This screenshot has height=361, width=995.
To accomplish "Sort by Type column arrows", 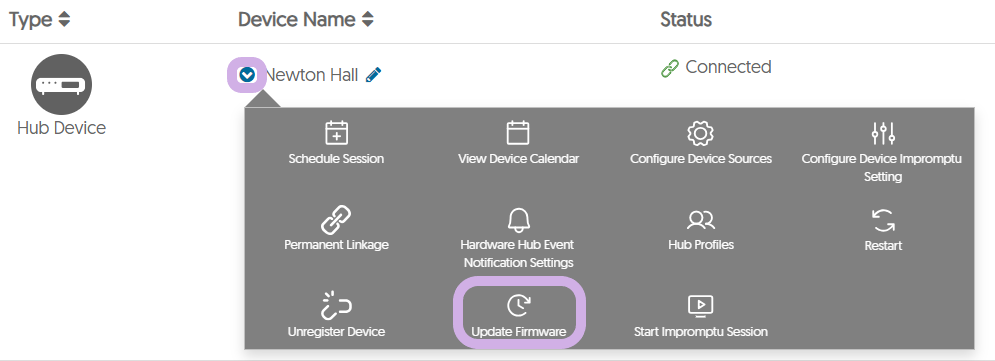I will point(63,20).
